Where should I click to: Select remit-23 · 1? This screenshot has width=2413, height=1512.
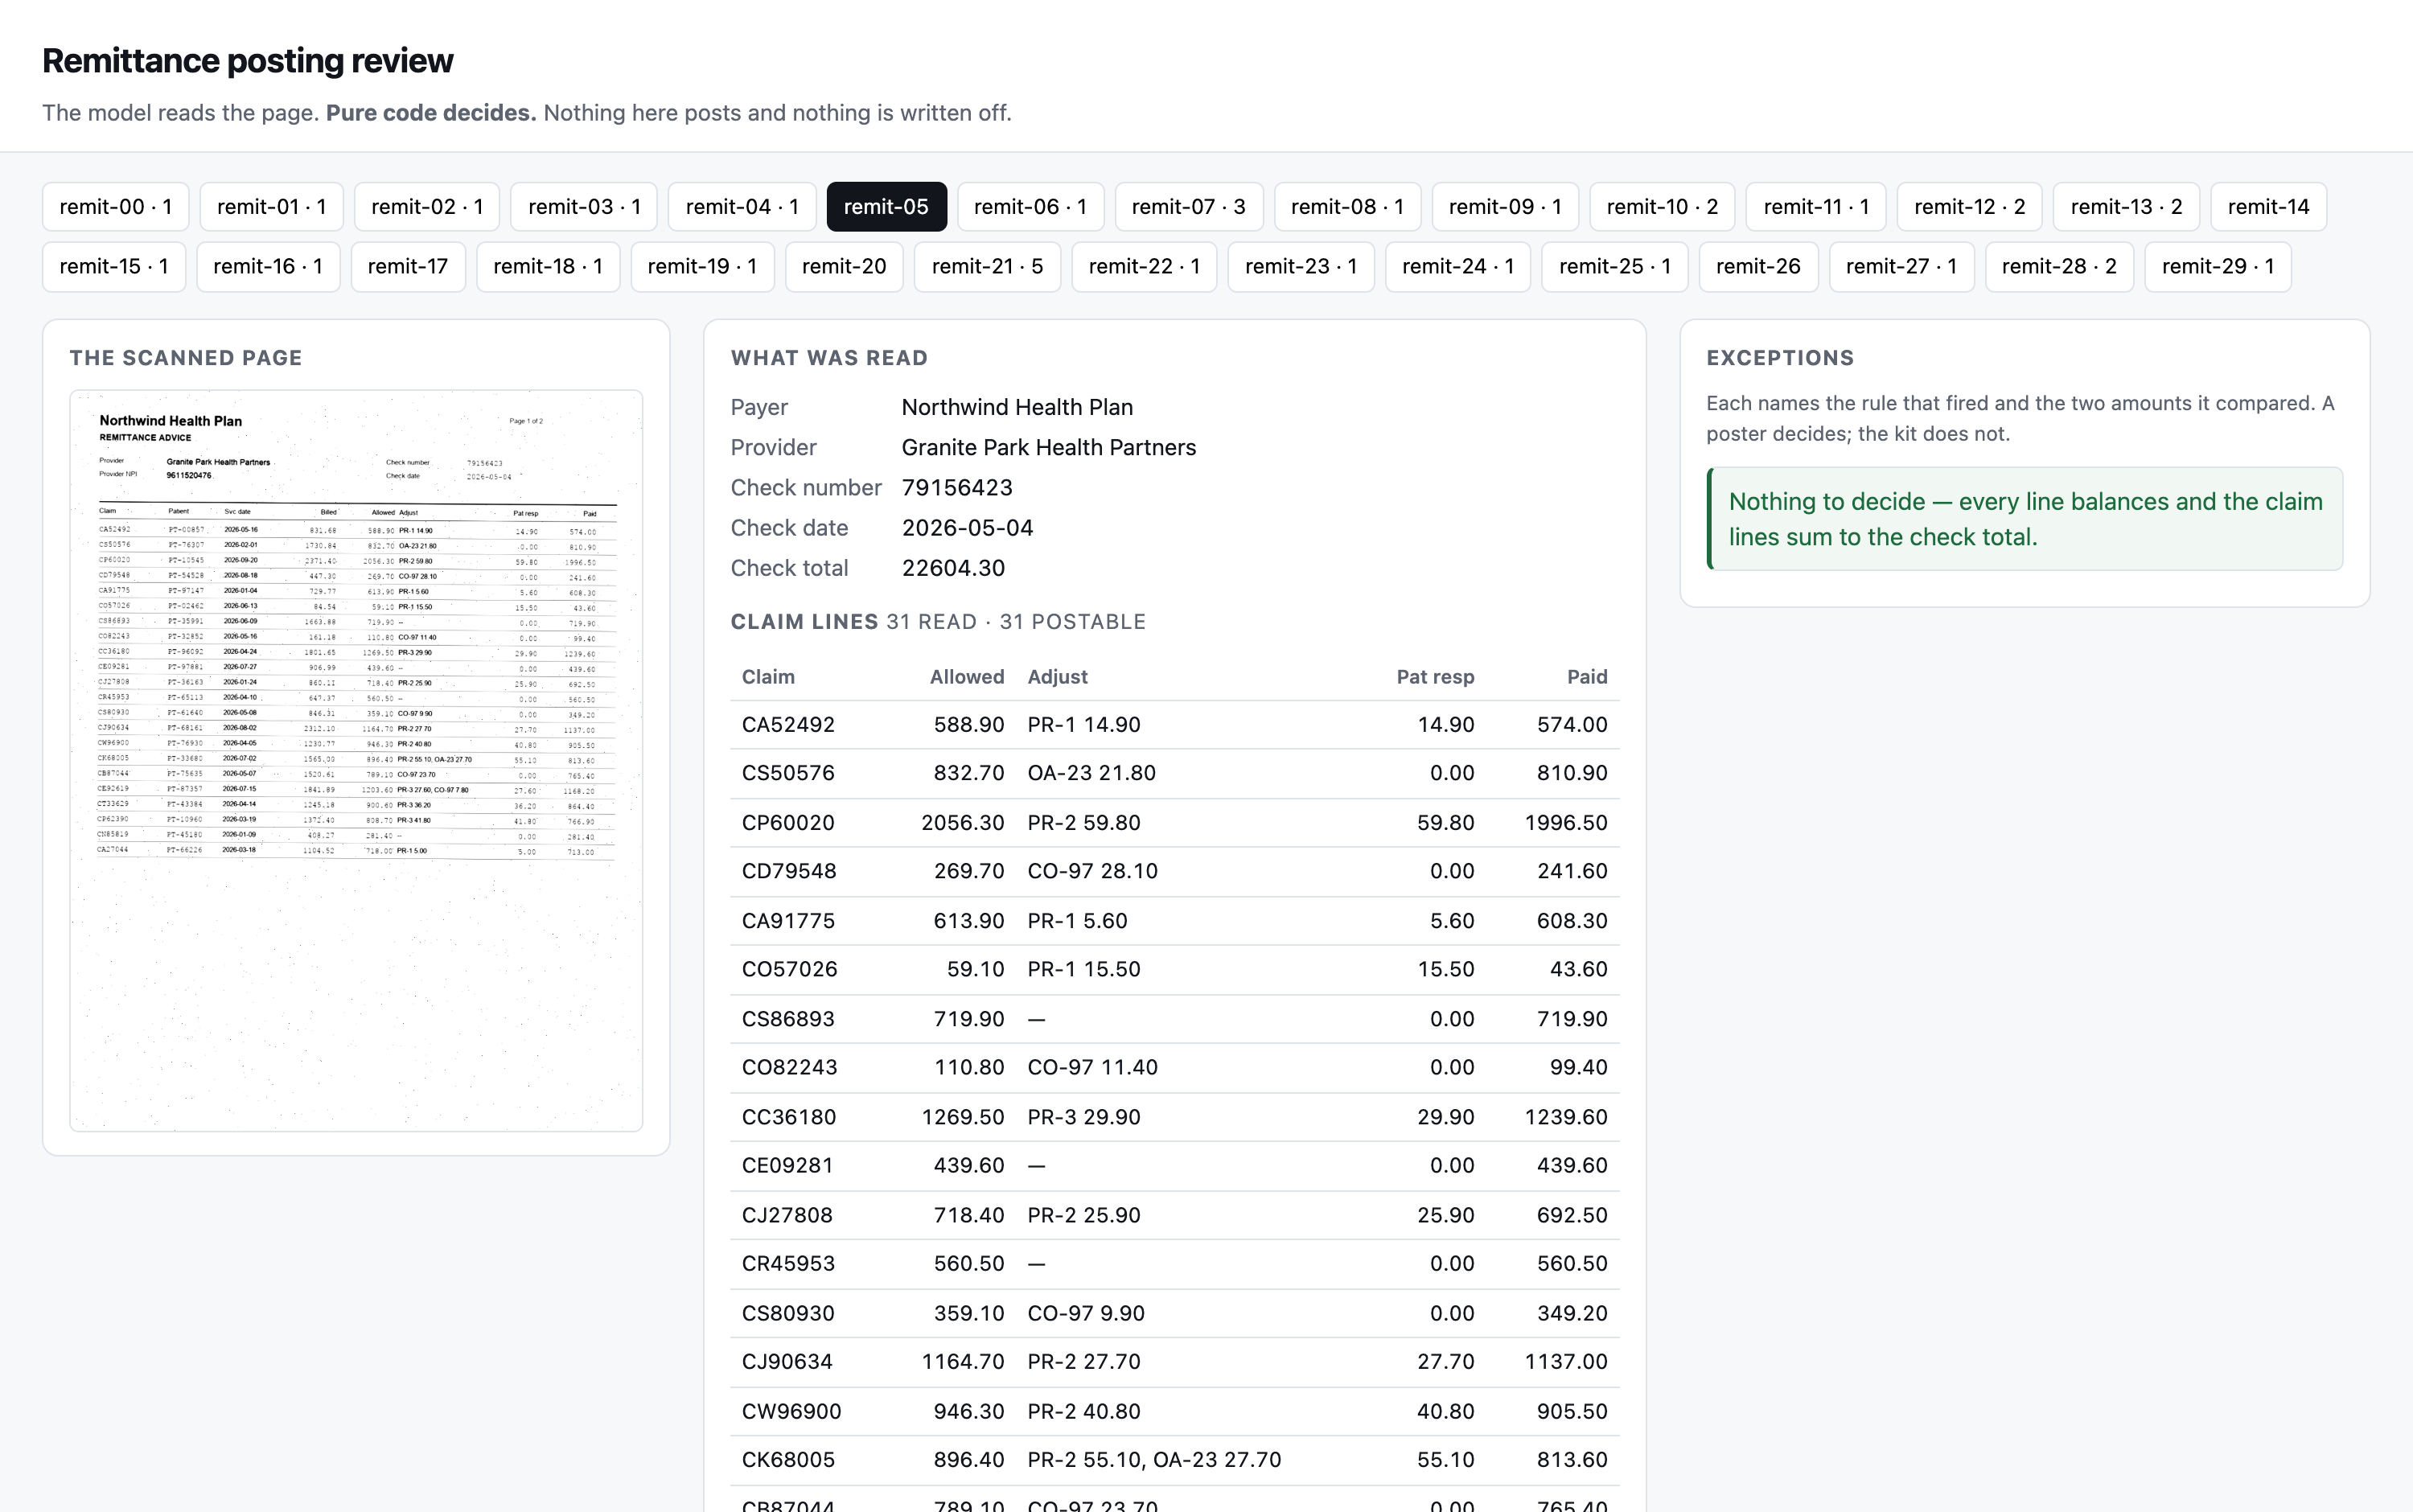(1301, 266)
